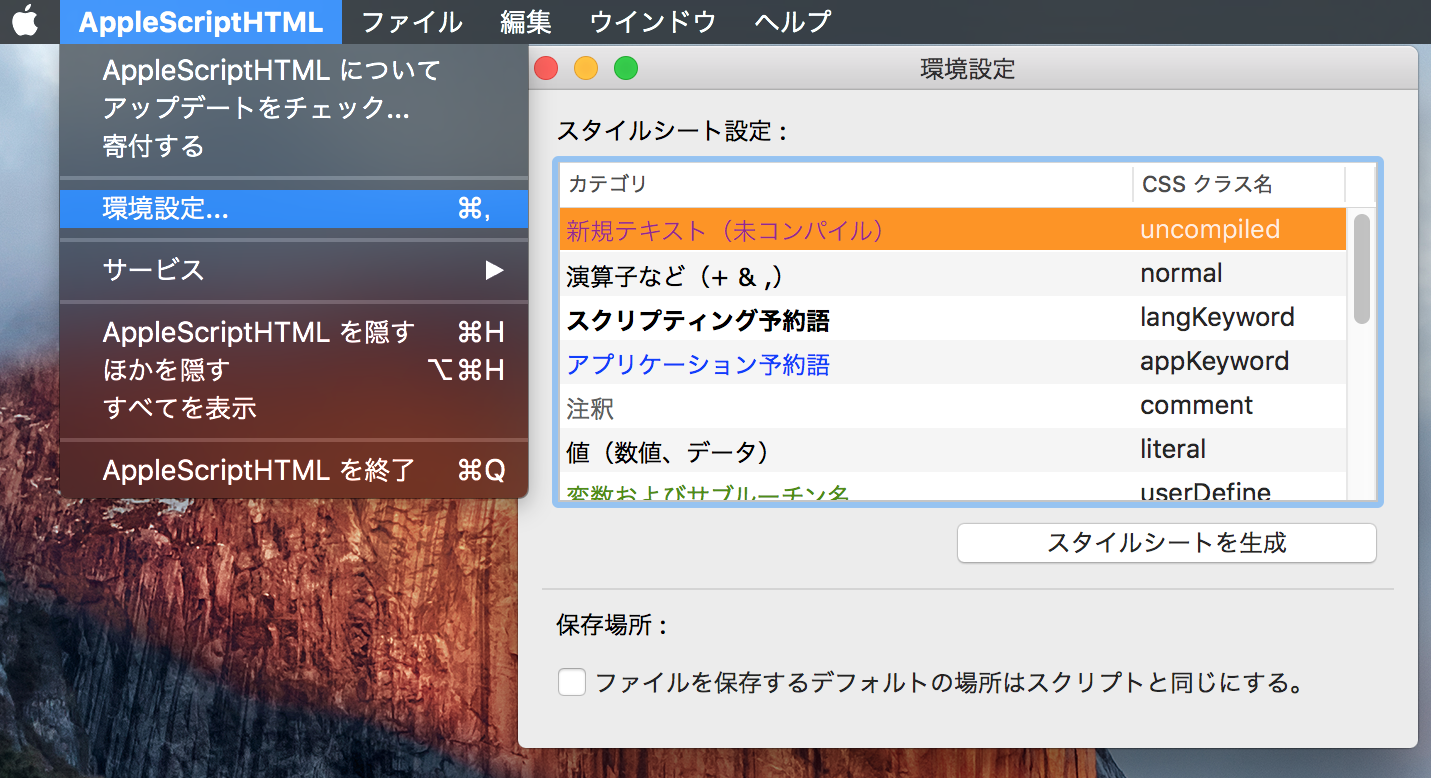Open the ヘルプ menu

pyautogui.click(x=792, y=21)
